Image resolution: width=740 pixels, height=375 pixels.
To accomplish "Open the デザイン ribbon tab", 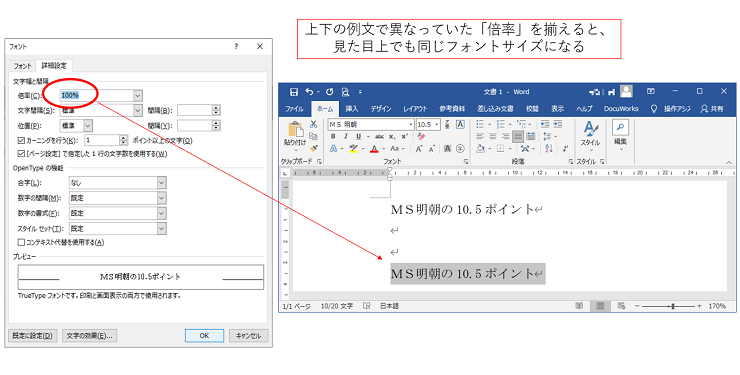I will pyautogui.click(x=380, y=108).
